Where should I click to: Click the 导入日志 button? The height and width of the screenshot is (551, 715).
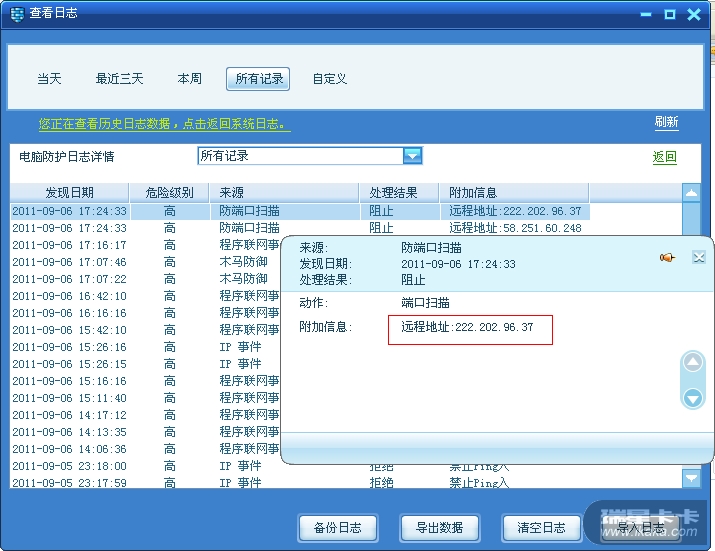[641, 528]
